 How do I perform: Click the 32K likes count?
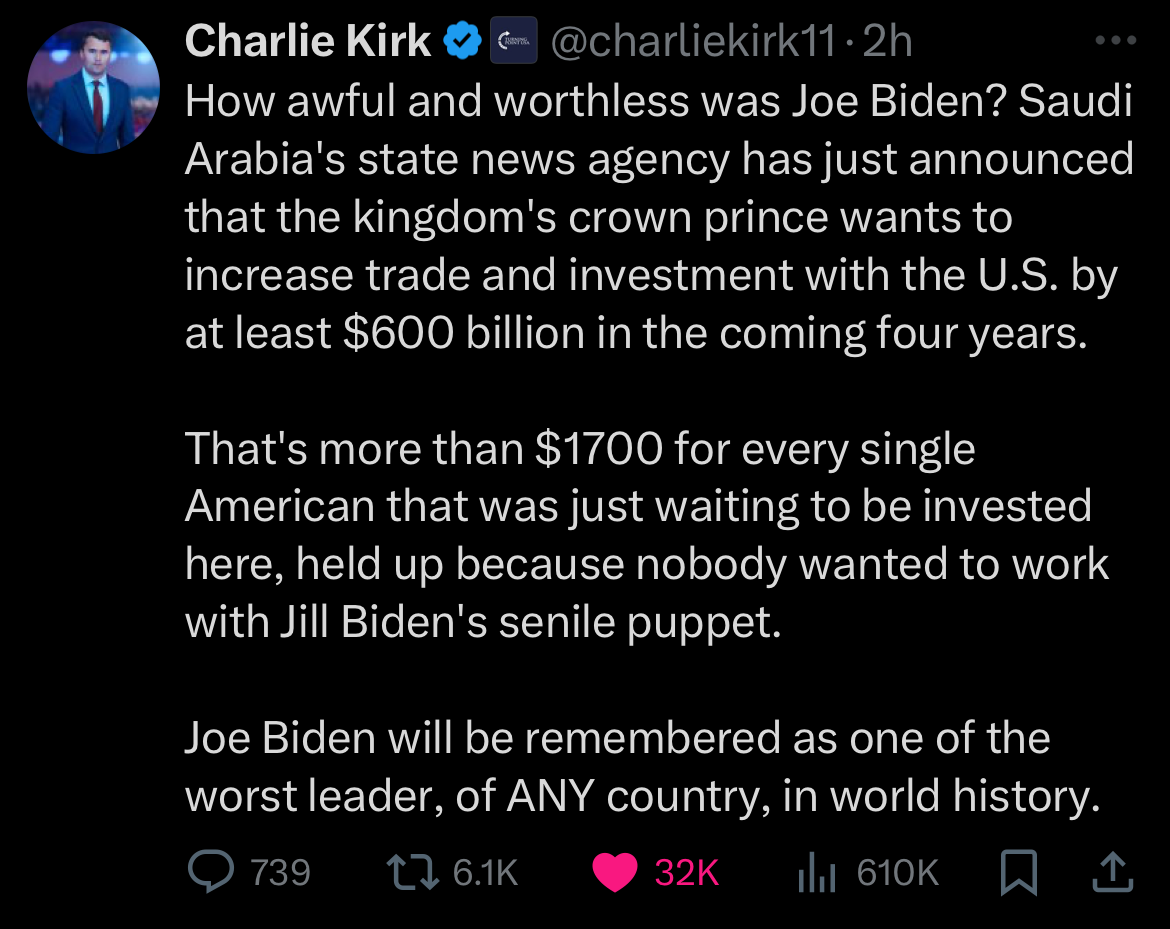687,874
